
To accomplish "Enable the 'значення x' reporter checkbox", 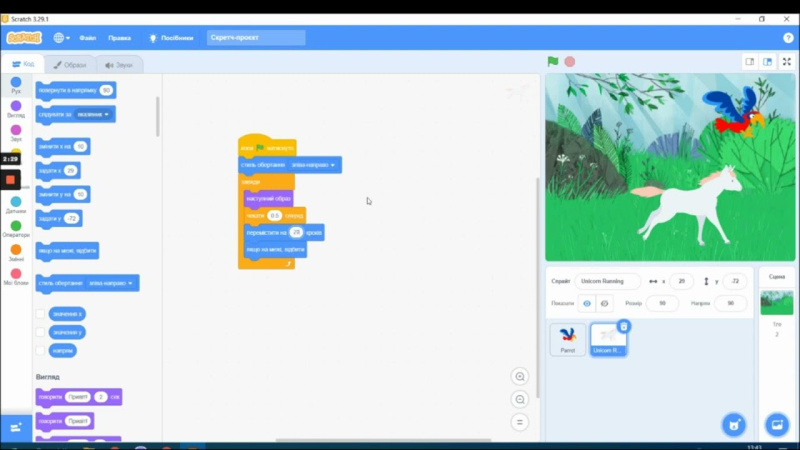I will pyautogui.click(x=41, y=314).
